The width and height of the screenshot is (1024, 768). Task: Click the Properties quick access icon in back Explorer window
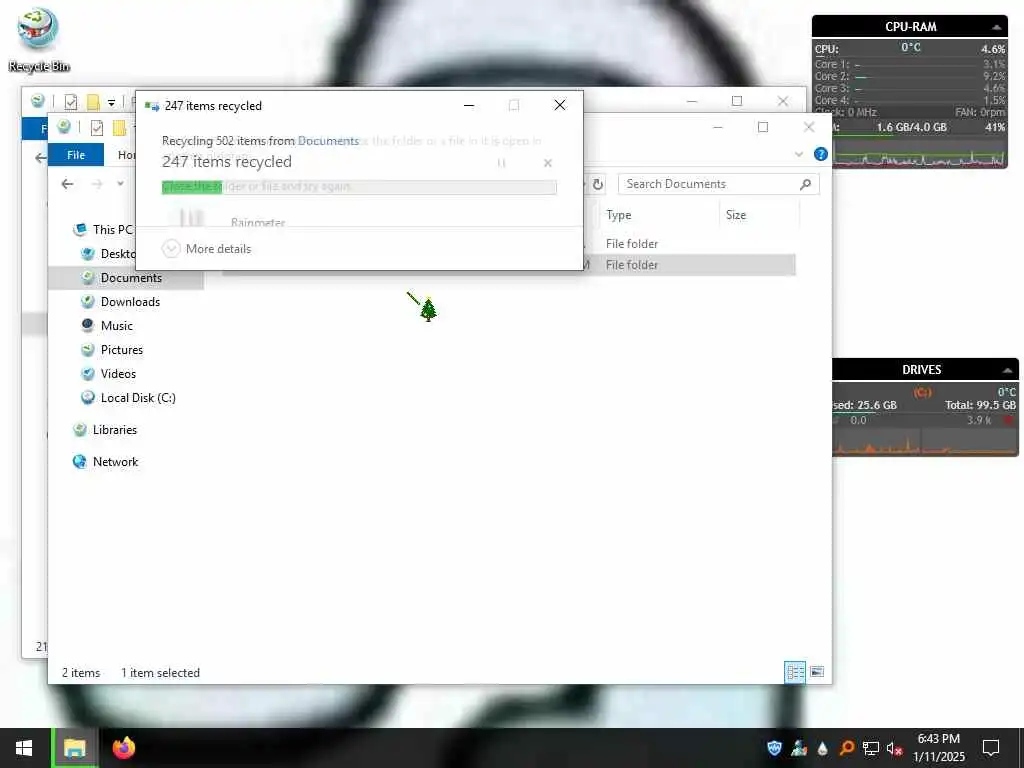pyautogui.click(x=71, y=102)
